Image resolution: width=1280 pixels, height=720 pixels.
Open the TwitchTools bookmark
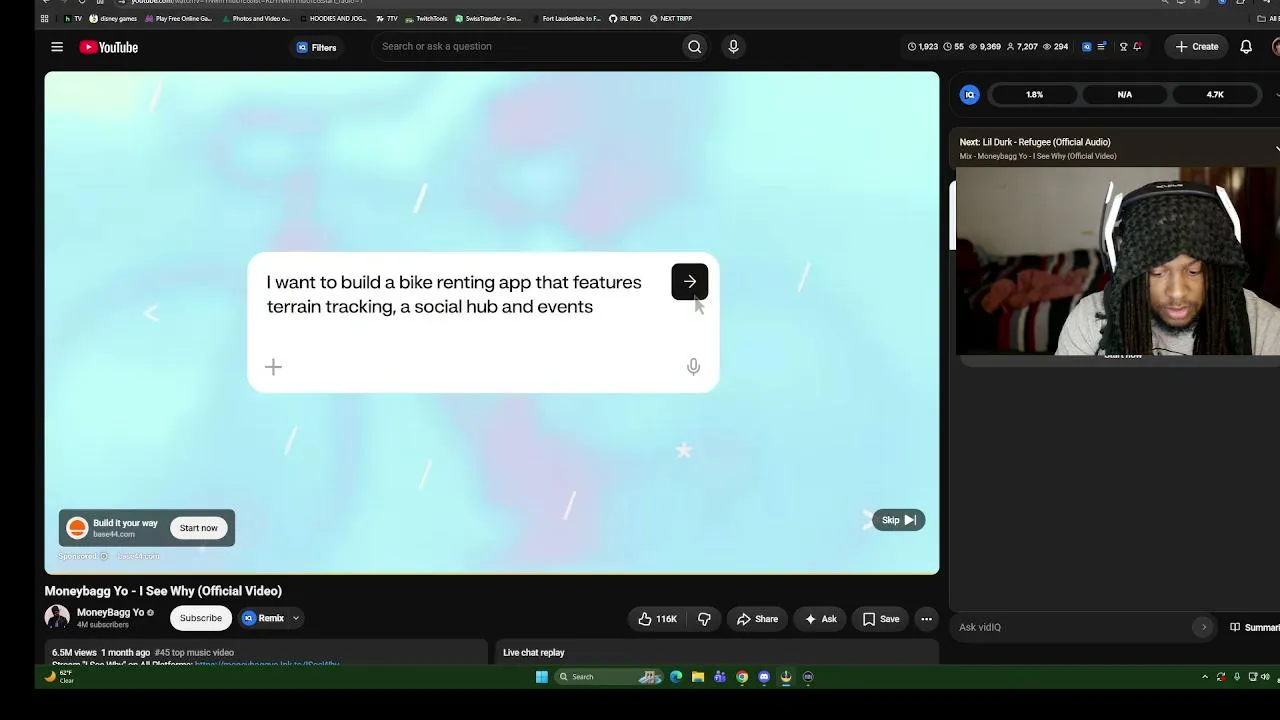426,18
